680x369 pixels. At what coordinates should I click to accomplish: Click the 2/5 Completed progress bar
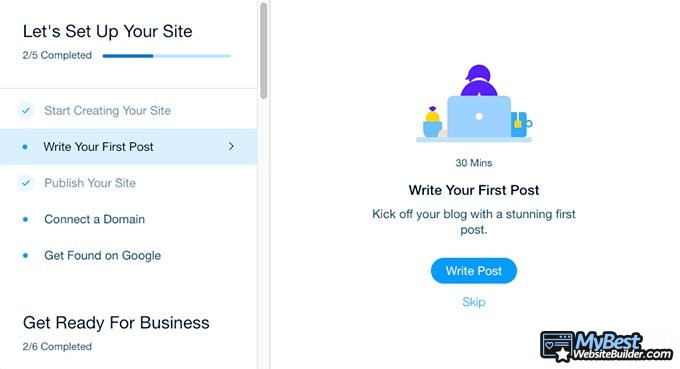coord(167,56)
